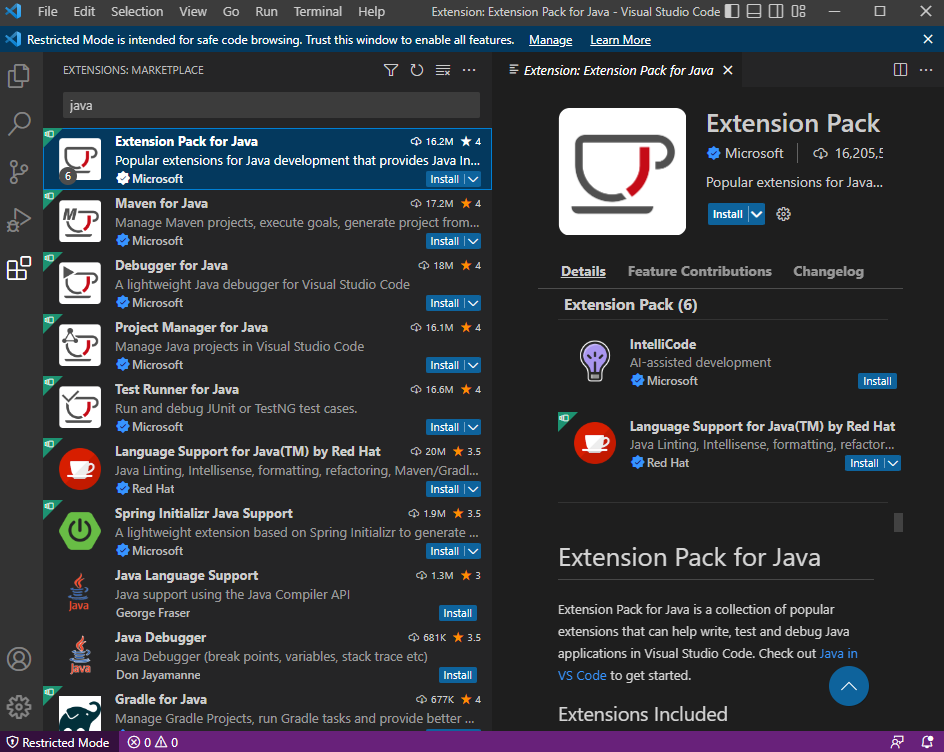Open the Explorer view in activity bar
The width and height of the screenshot is (944, 752).
[x=19, y=76]
